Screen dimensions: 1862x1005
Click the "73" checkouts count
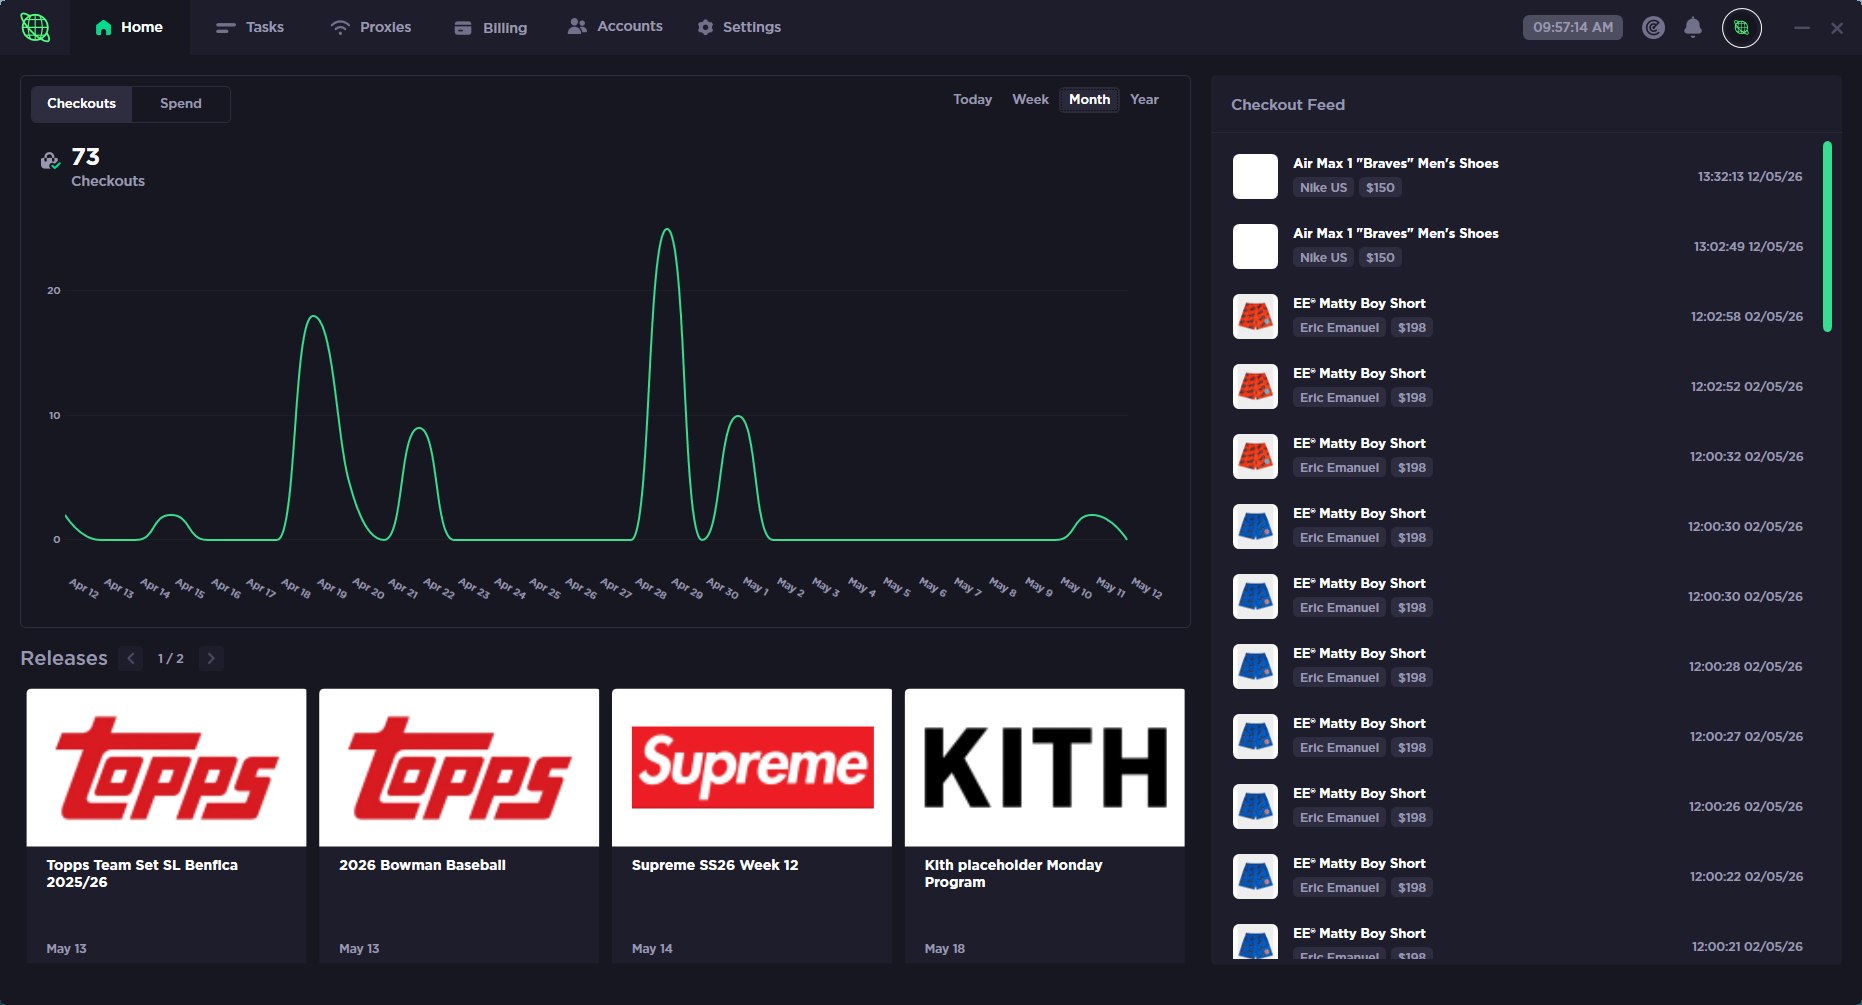pos(86,157)
